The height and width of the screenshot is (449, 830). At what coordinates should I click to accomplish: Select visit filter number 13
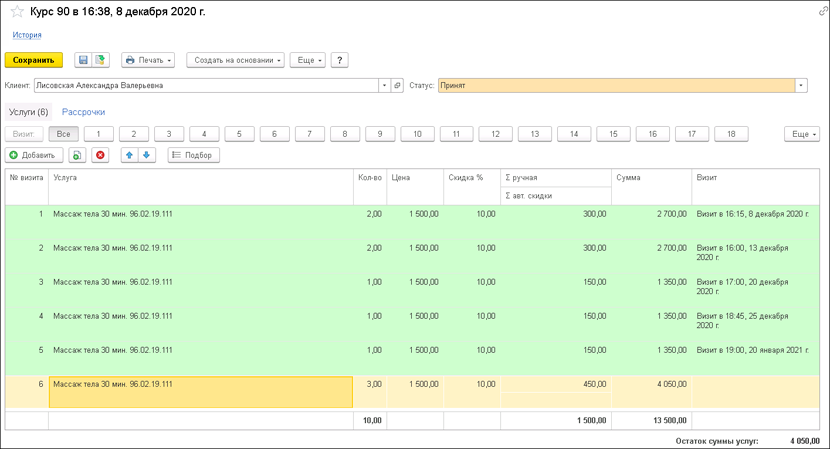pos(535,134)
